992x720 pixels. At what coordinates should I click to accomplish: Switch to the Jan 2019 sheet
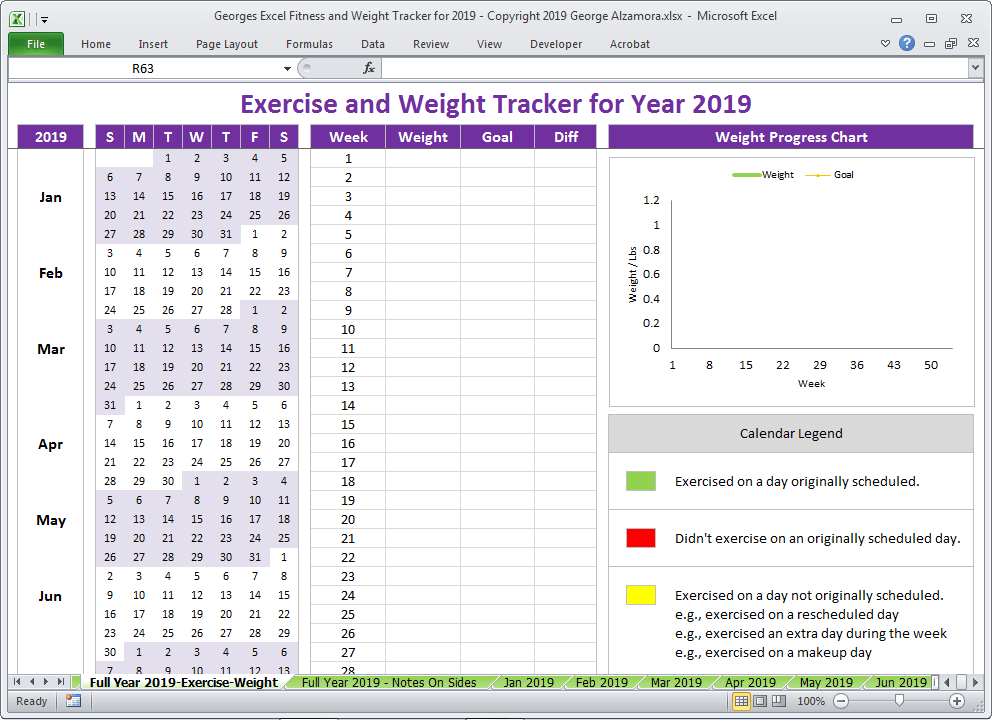(528, 683)
